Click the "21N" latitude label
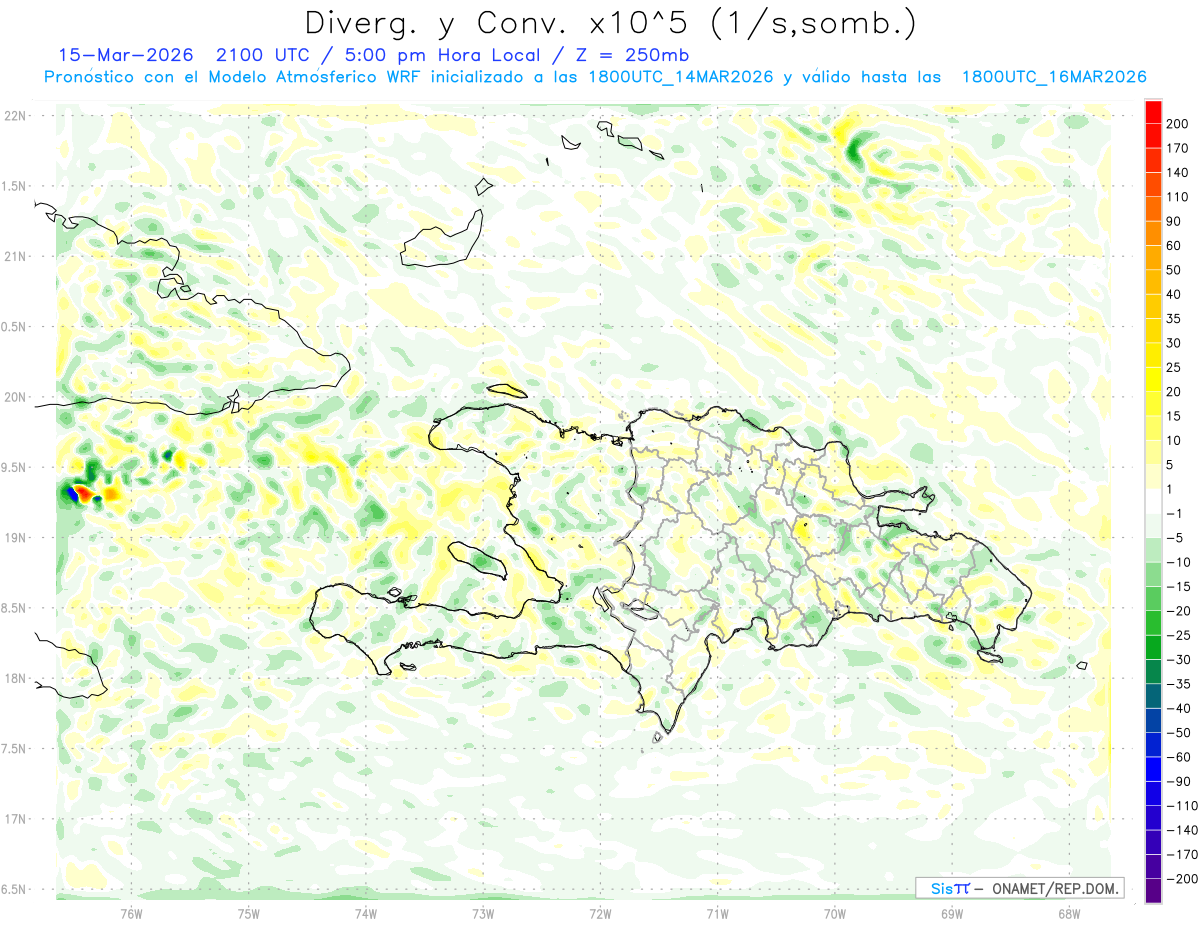 15,256
